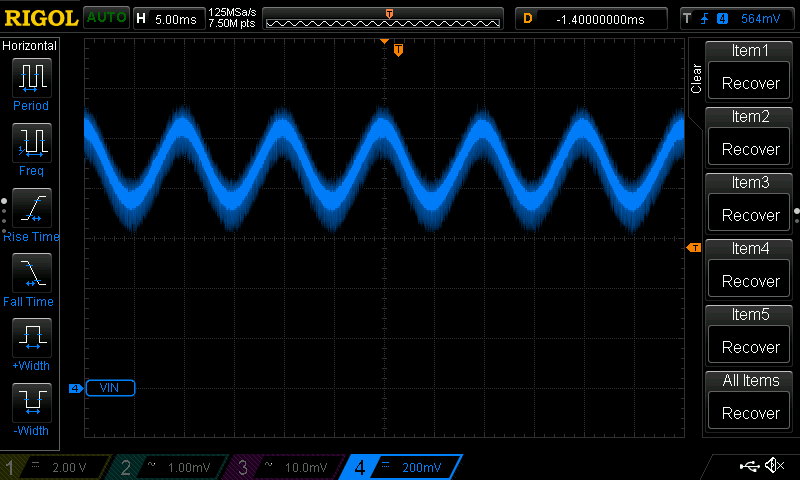The image size is (800, 480).
Task: Click the VIN channel label
Action: click(110, 388)
